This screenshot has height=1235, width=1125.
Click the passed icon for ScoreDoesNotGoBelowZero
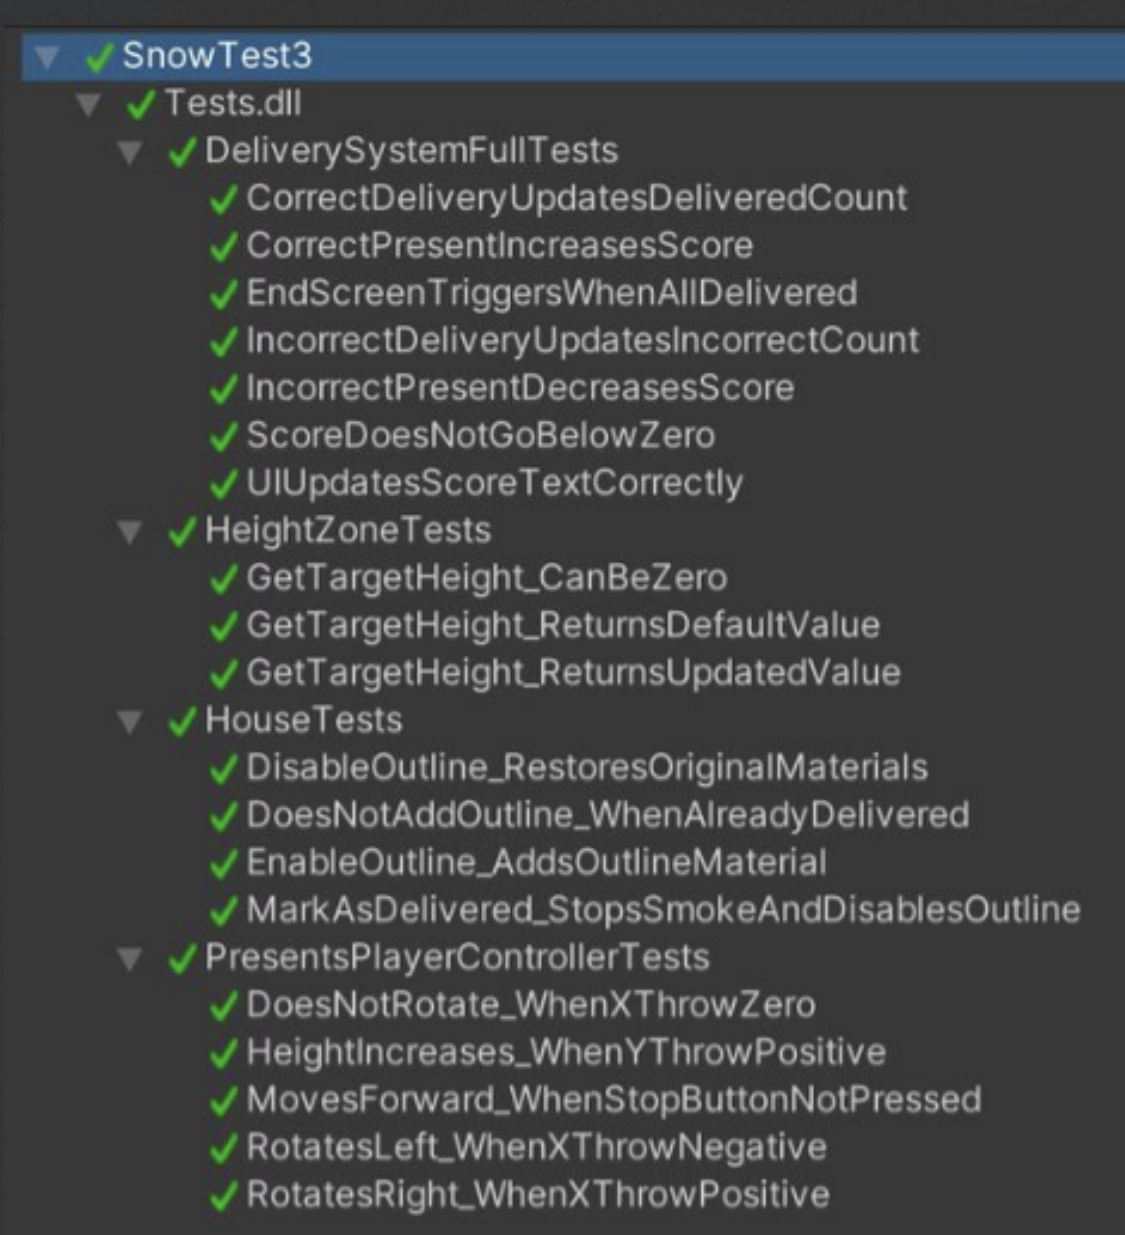223,437
